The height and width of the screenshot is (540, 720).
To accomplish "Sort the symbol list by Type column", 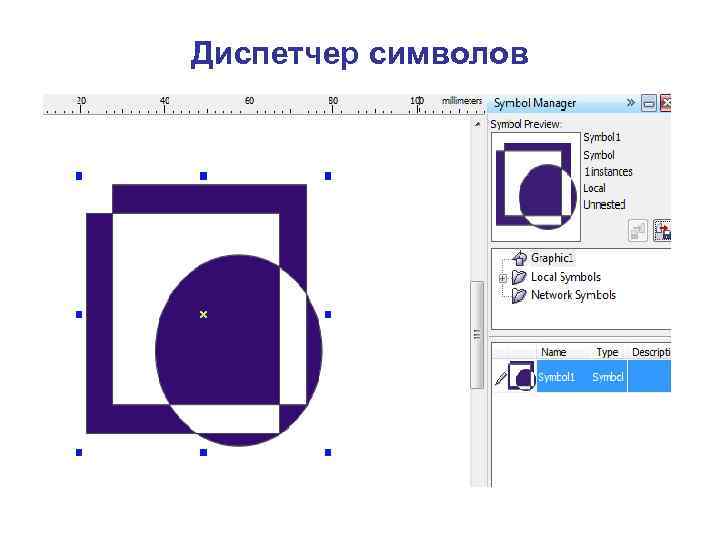I will (x=607, y=352).
